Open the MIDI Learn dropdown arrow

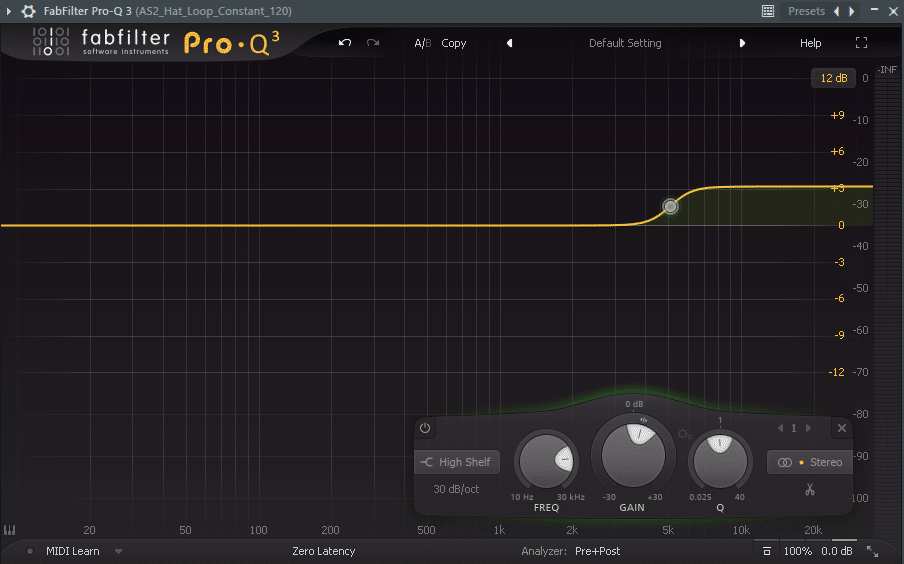(118, 551)
